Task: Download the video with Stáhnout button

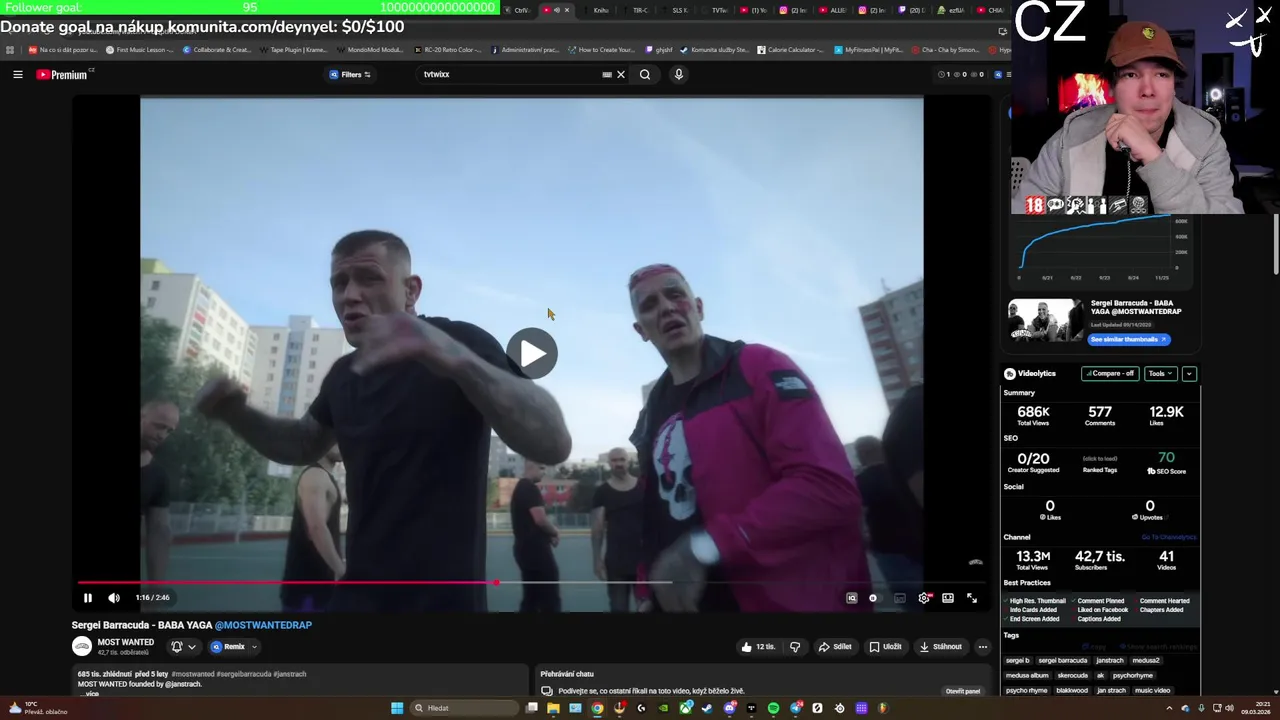Action: click(941, 647)
